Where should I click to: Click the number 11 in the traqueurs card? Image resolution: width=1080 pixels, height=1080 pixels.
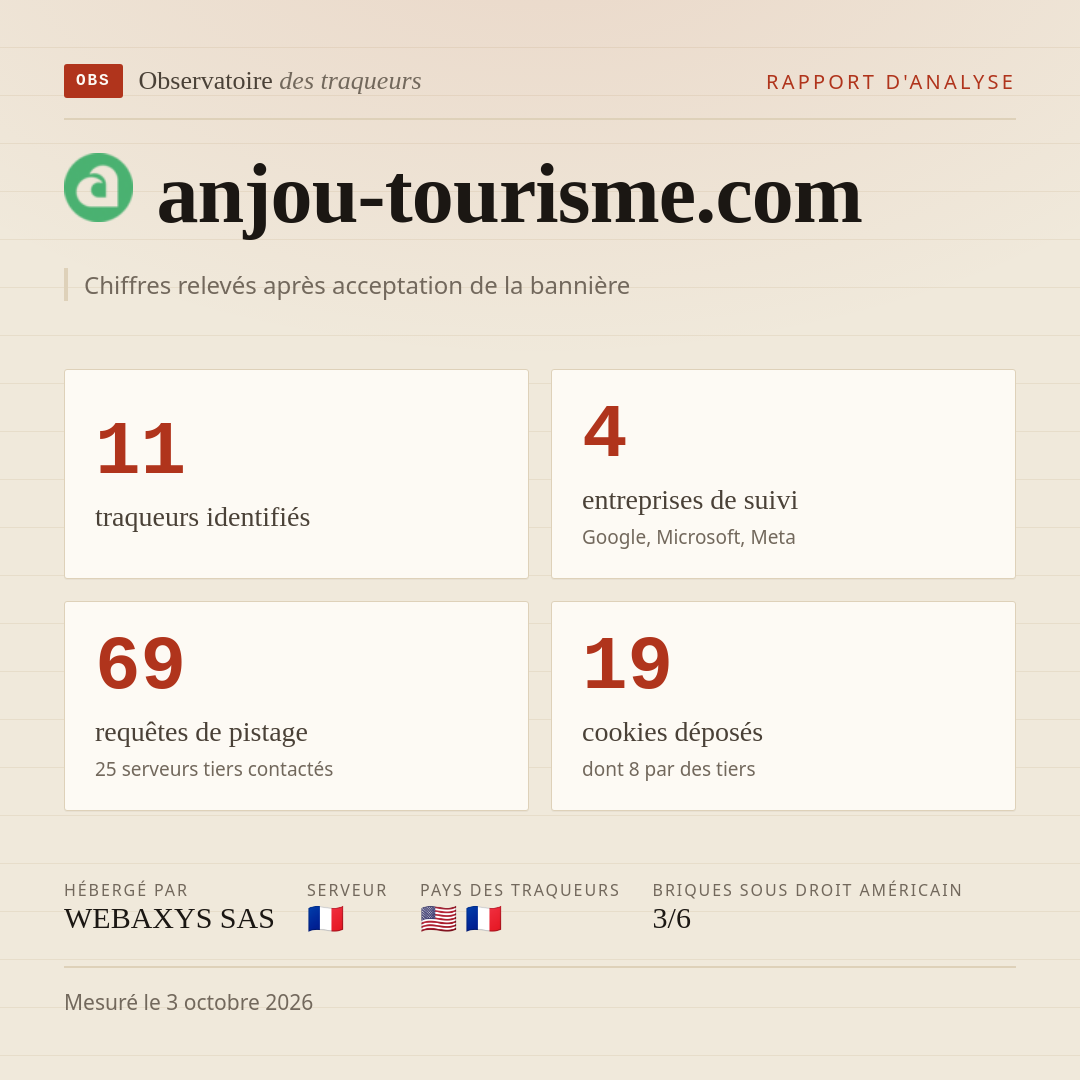(141, 450)
